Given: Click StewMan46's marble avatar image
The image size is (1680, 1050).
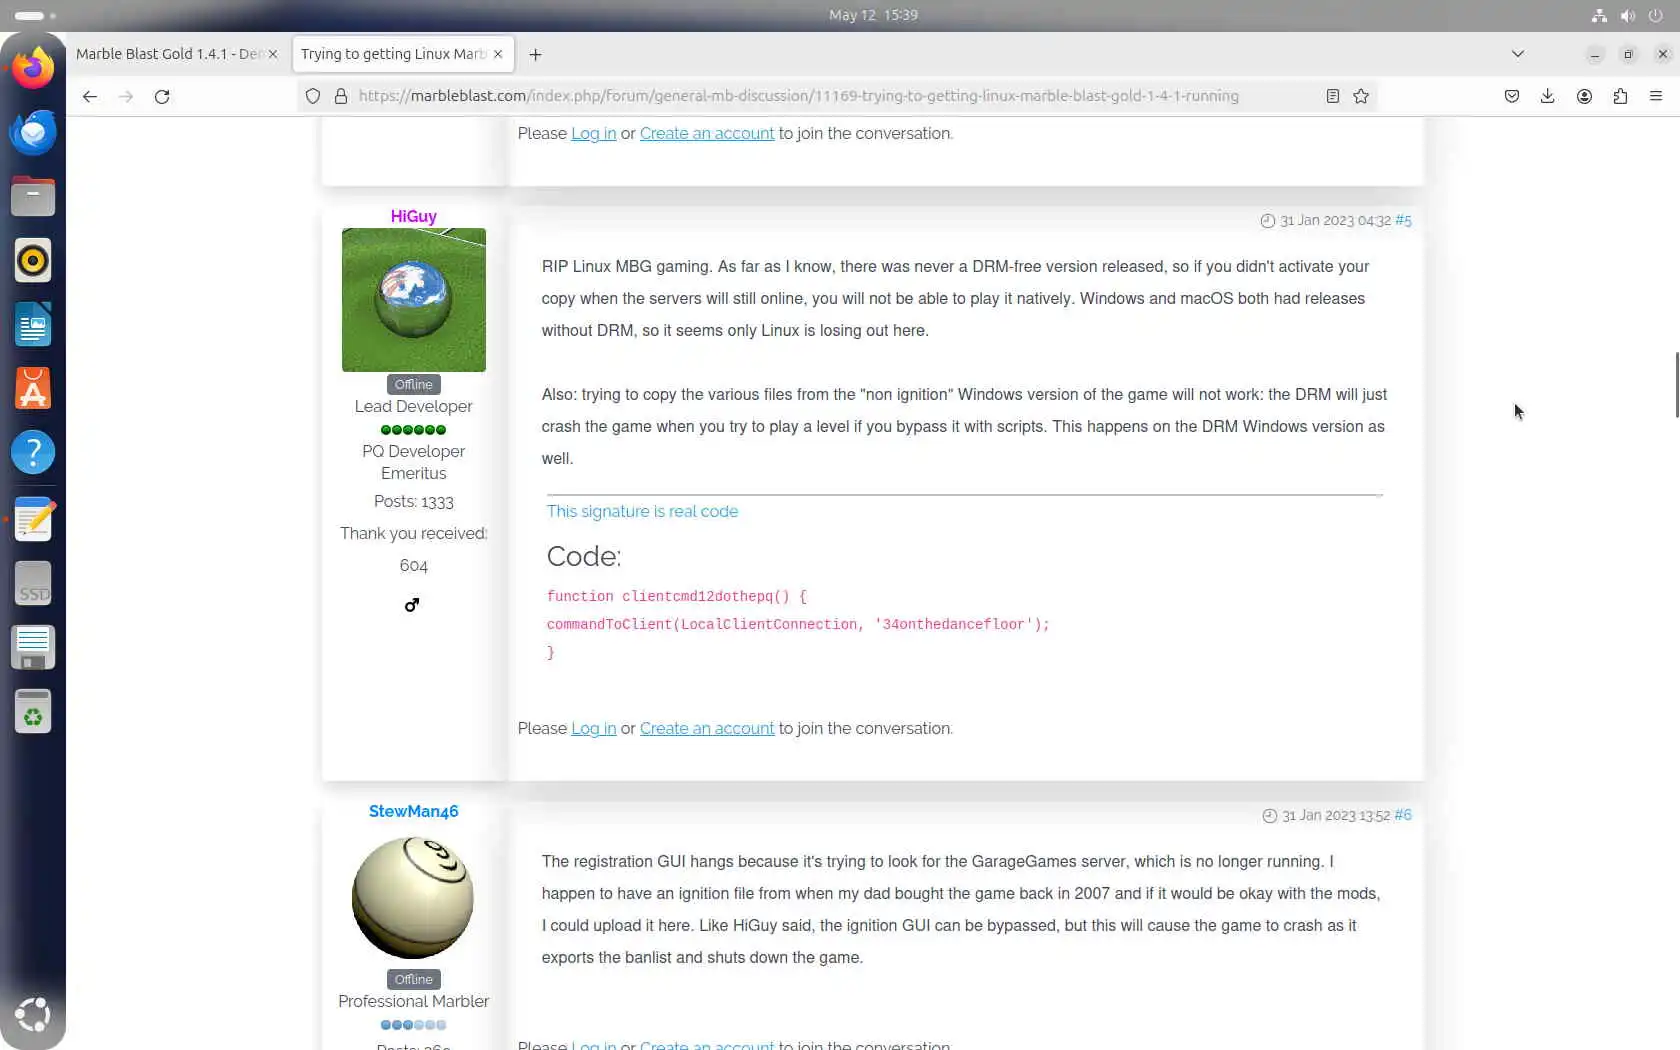Looking at the screenshot, I should coord(413,898).
